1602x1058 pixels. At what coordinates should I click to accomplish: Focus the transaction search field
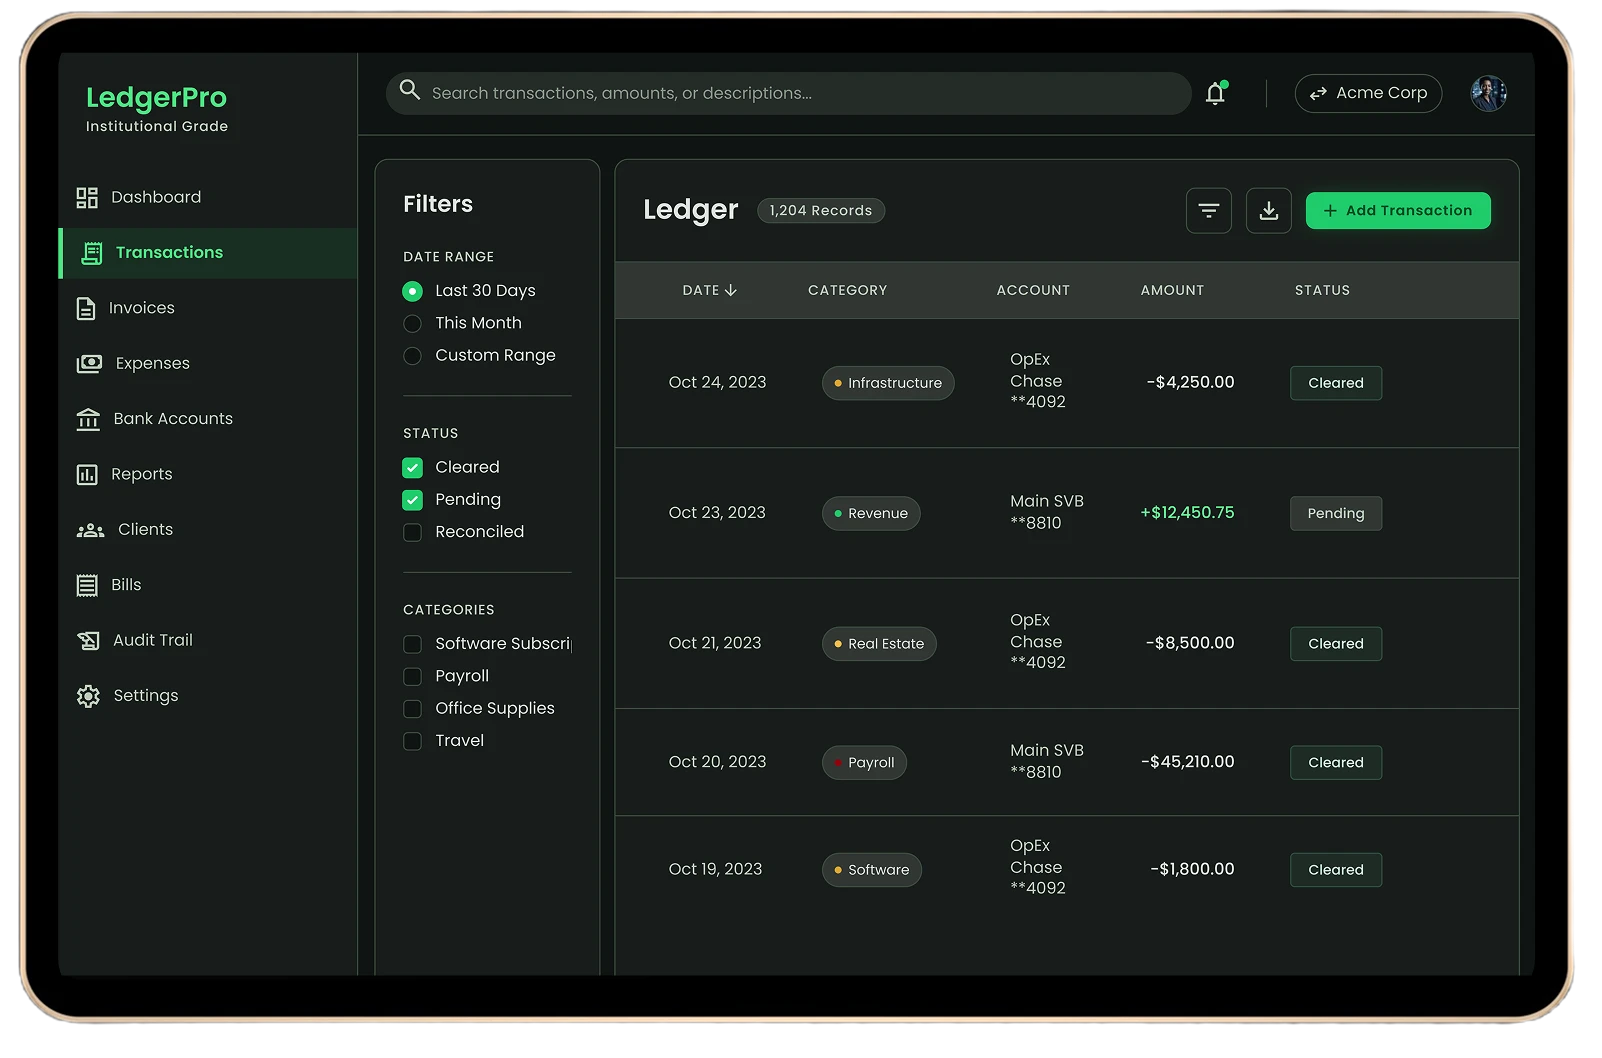click(x=788, y=93)
